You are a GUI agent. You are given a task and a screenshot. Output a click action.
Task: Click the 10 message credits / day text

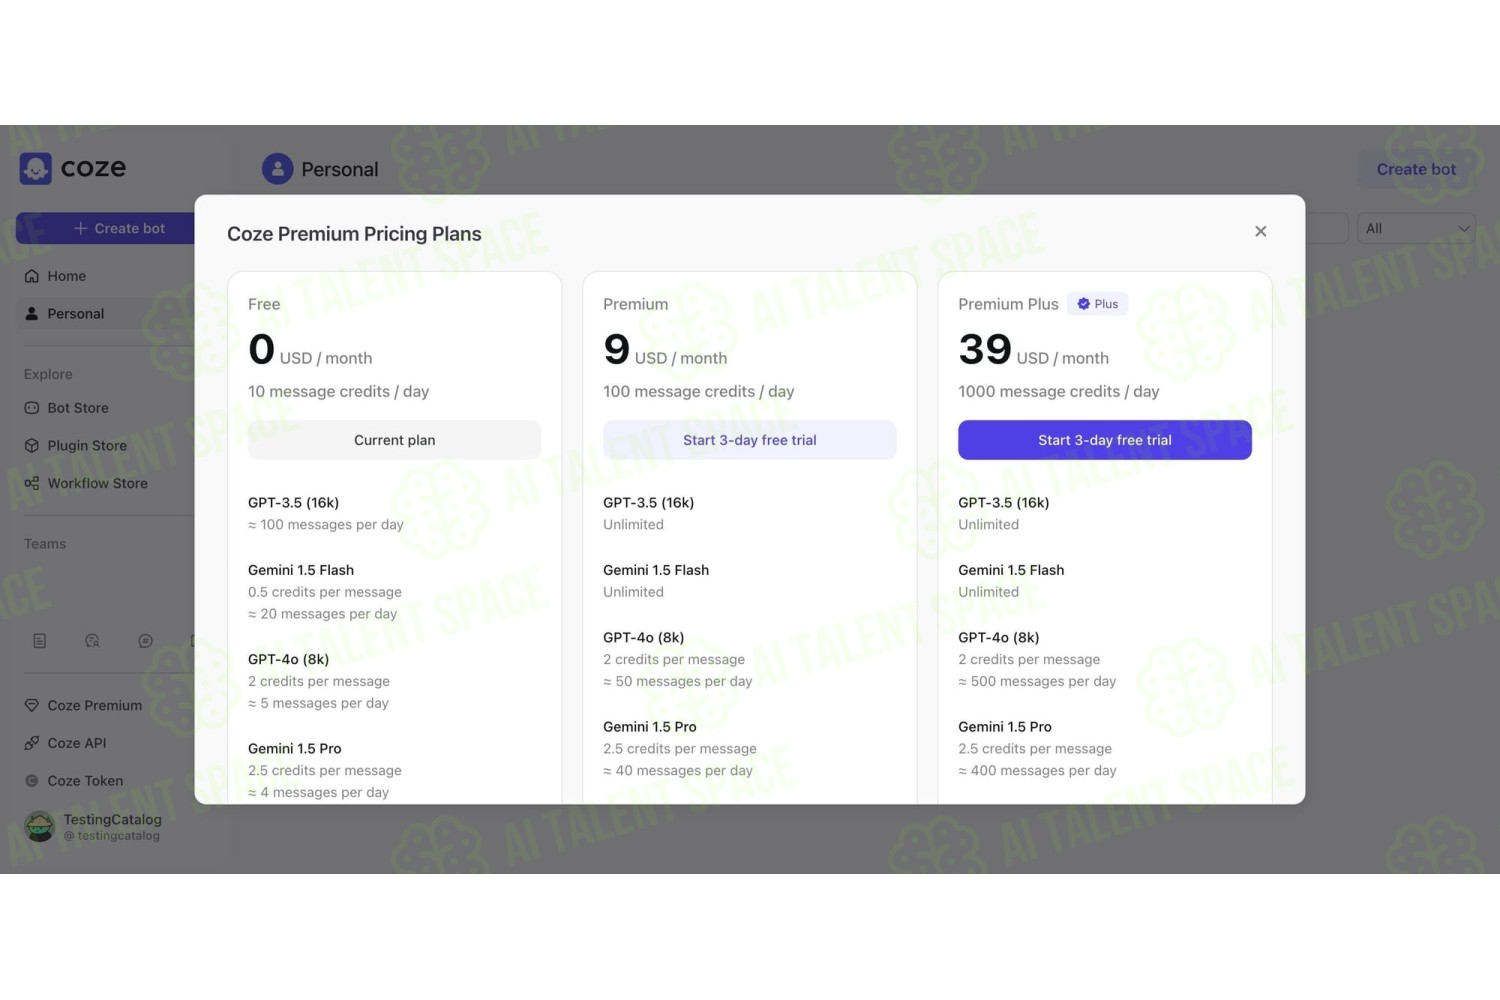pyautogui.click(x=338, y=392)
